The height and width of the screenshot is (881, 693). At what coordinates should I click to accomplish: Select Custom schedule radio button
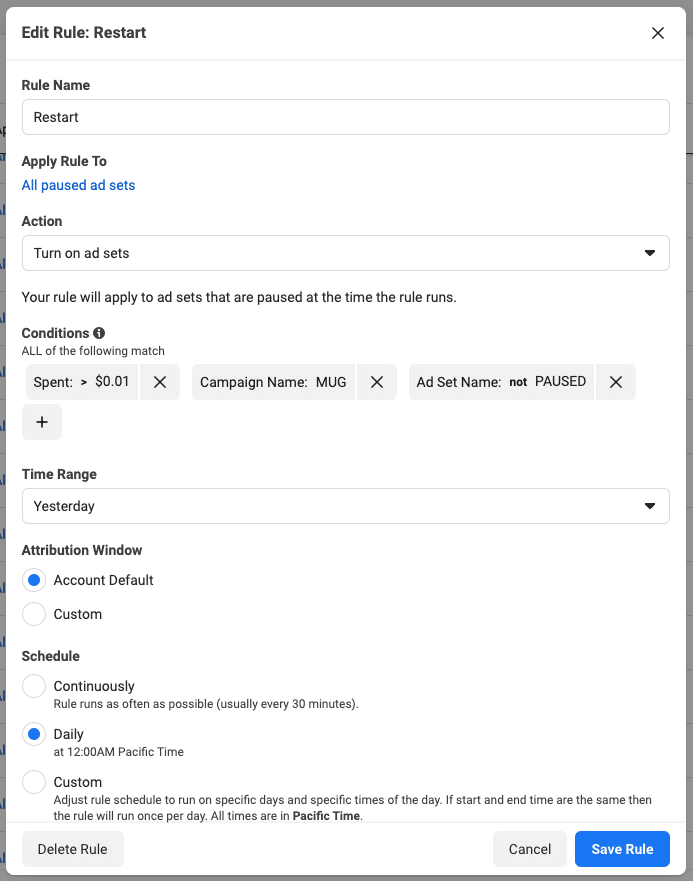(34, 782)
